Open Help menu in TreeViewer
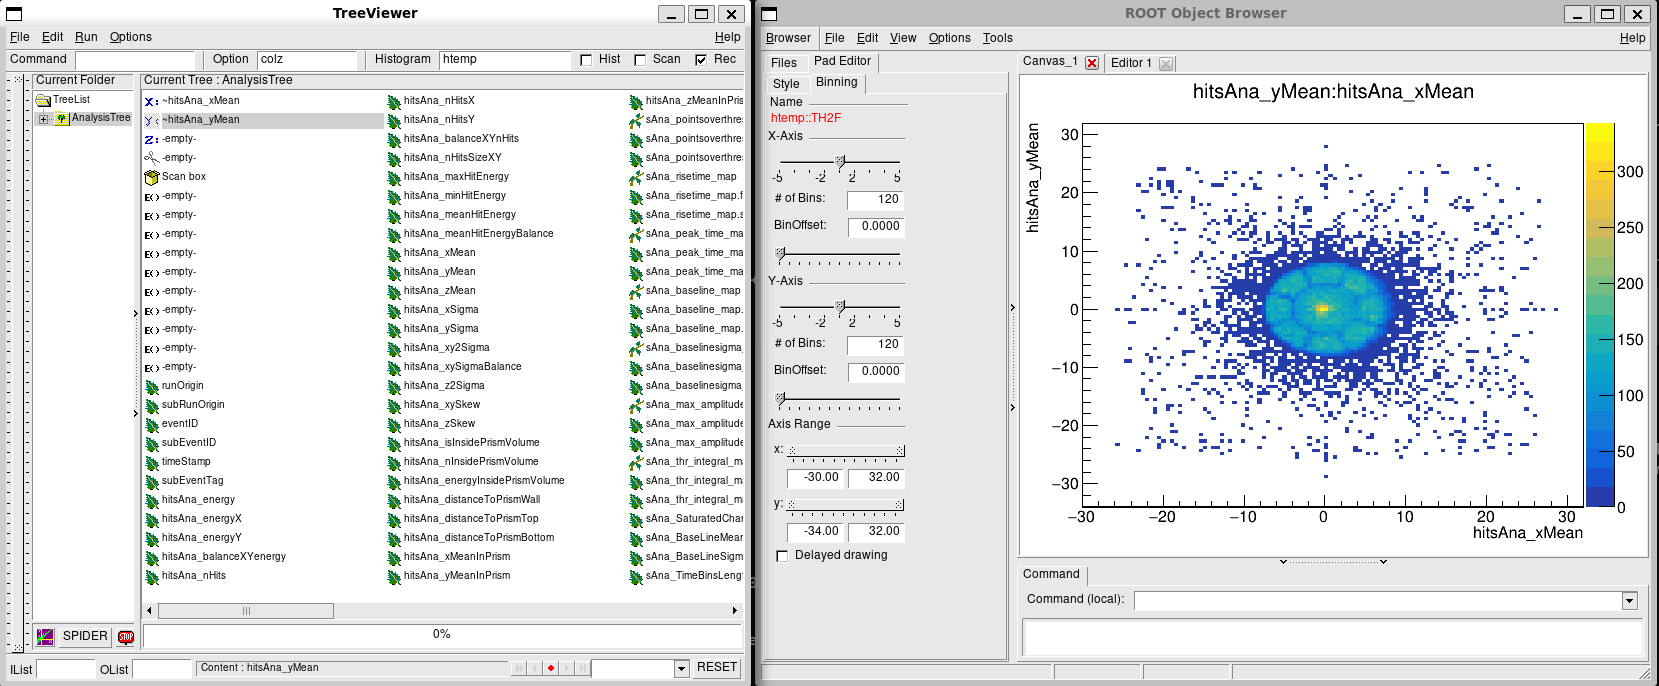 728,37
